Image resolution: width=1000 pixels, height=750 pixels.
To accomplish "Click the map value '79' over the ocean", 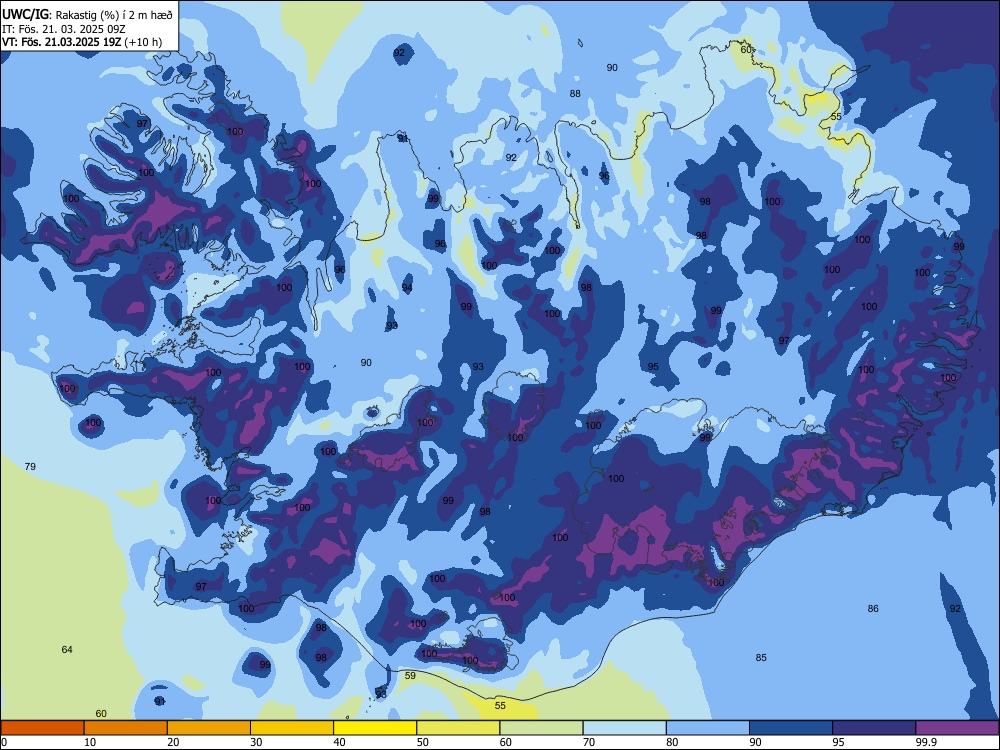I will tap(30, 466).
